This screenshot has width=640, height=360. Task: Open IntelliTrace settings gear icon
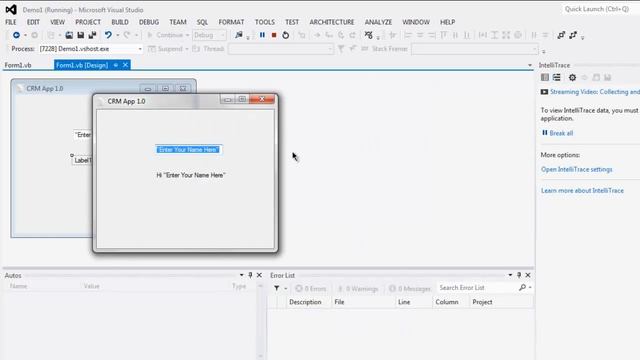tap(573, 77)
